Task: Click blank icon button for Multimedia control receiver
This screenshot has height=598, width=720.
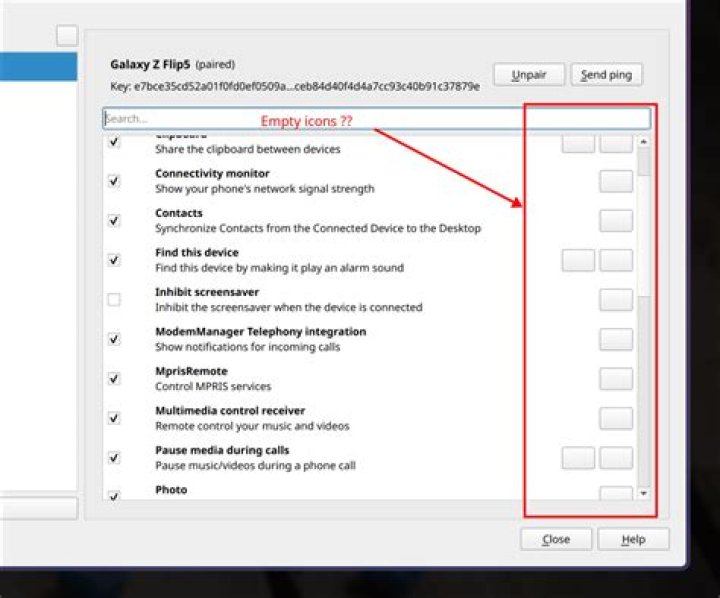Action: (616, 418)
